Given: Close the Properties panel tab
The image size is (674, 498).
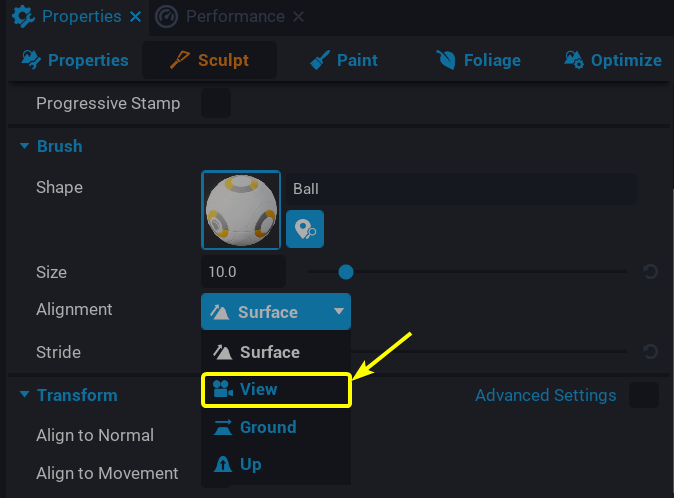Looking at the screenshot, I should pyautogui.click(x=136, y=17).
